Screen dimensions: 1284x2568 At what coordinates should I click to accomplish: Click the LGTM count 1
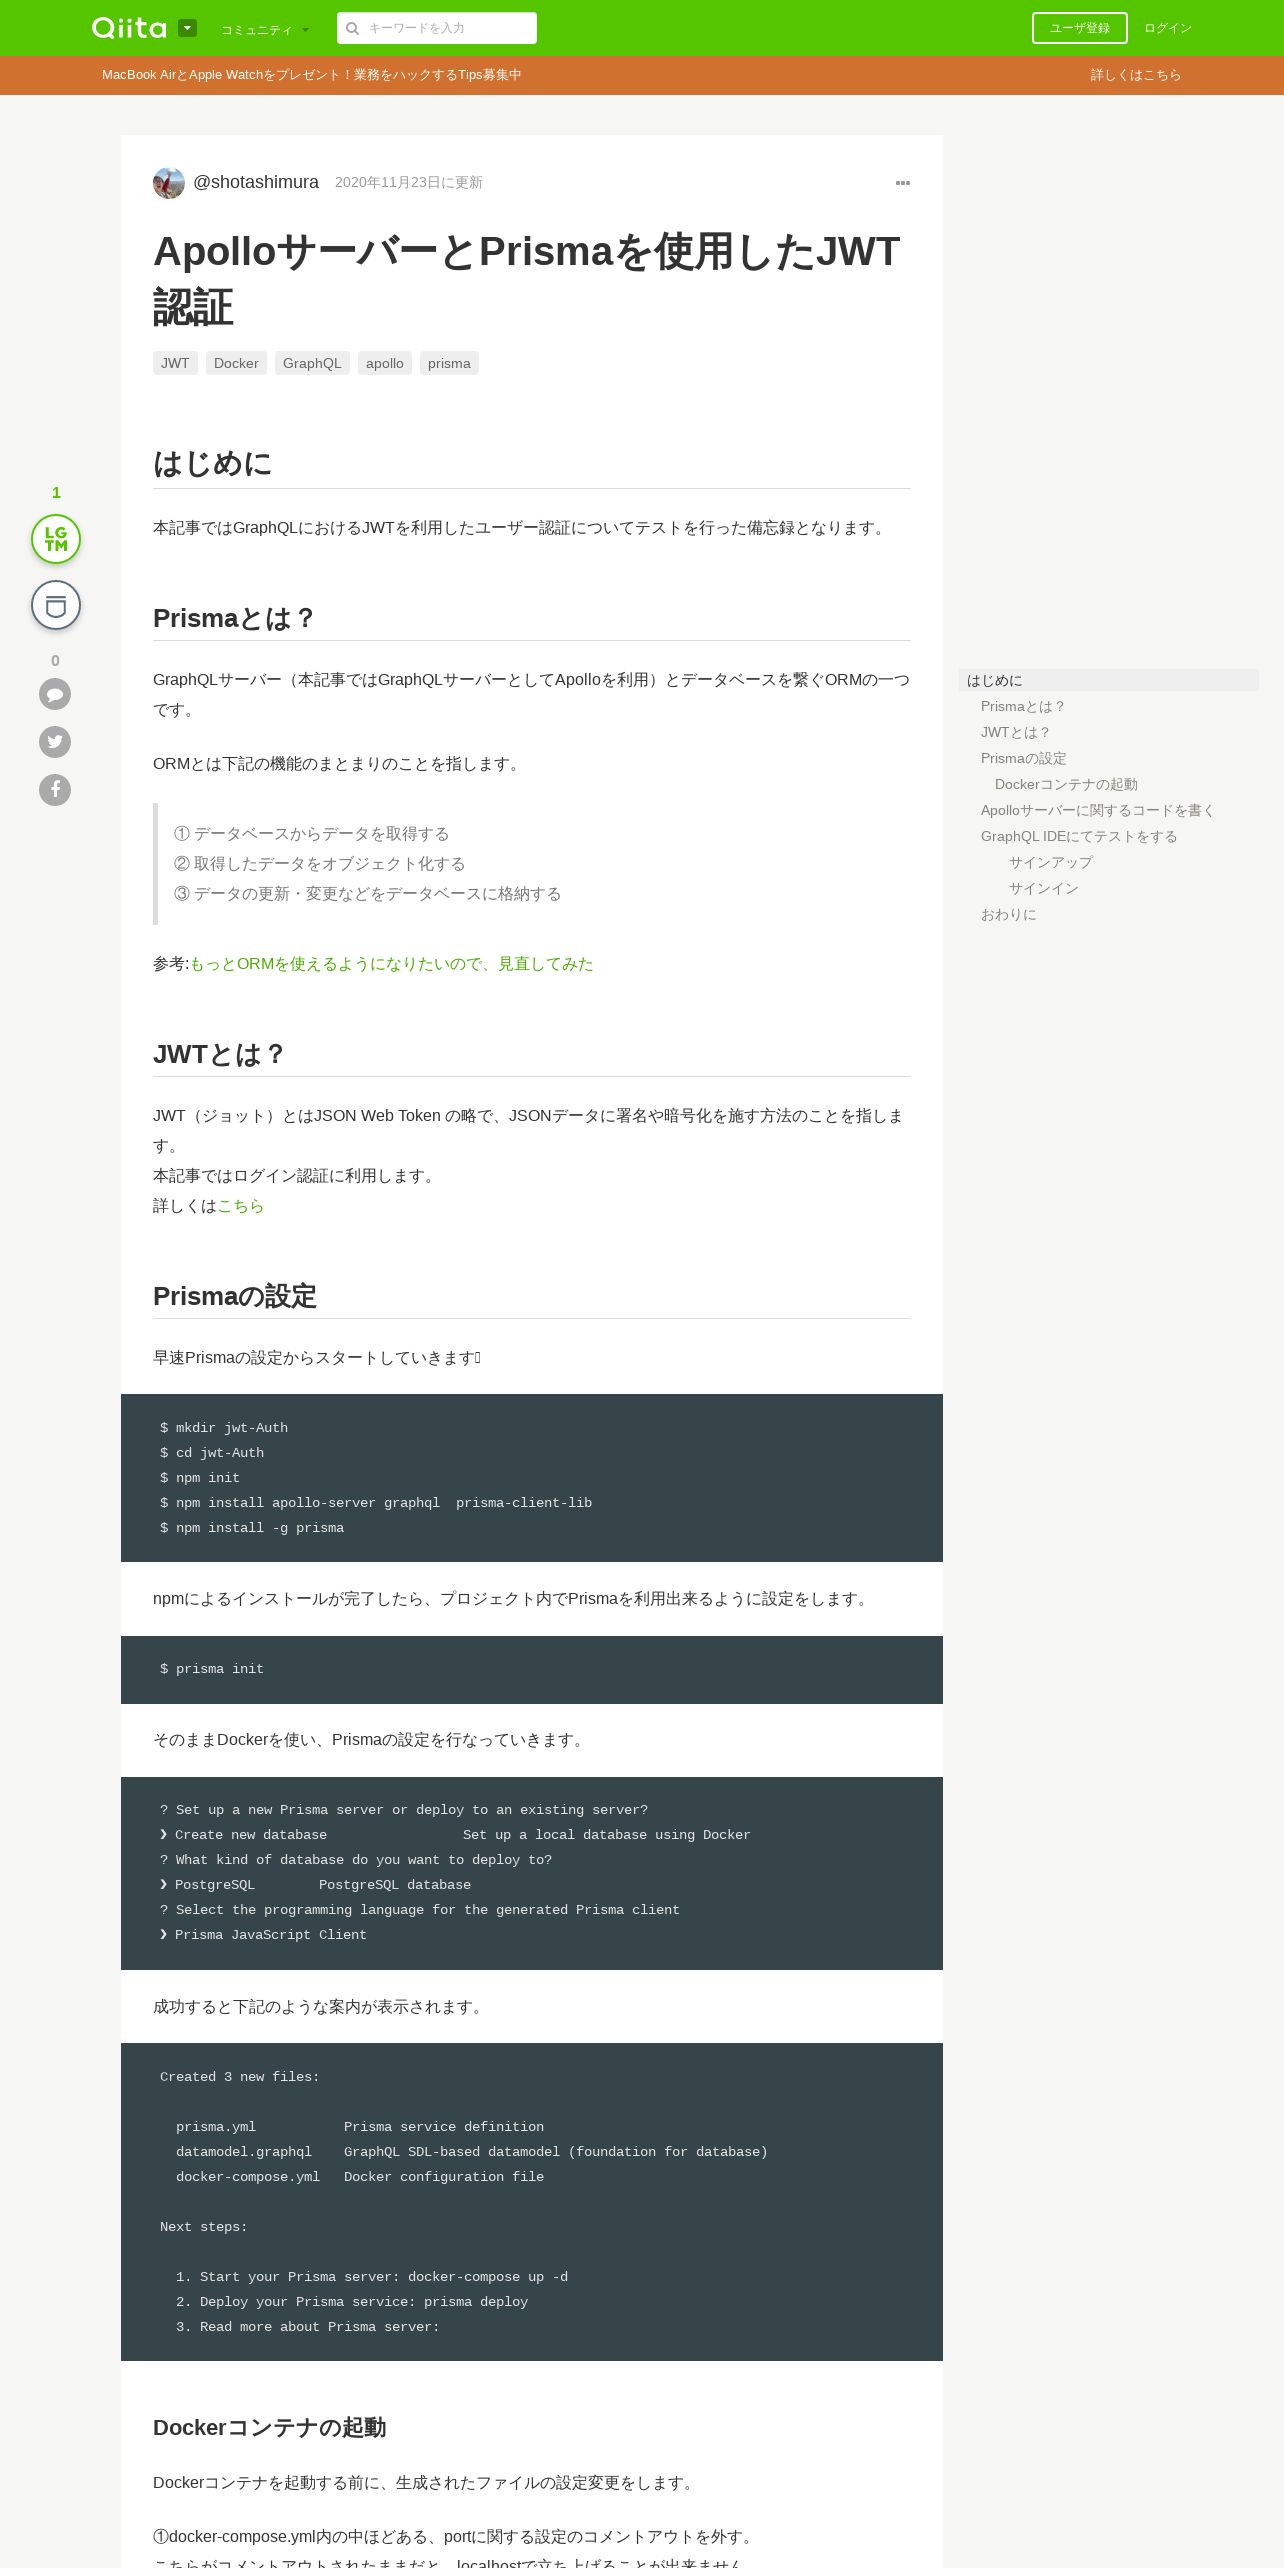pos(56,492)
